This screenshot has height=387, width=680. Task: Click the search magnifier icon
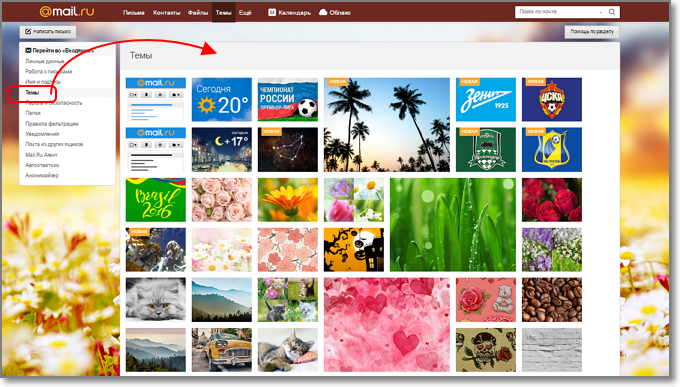tap(611, 12)
